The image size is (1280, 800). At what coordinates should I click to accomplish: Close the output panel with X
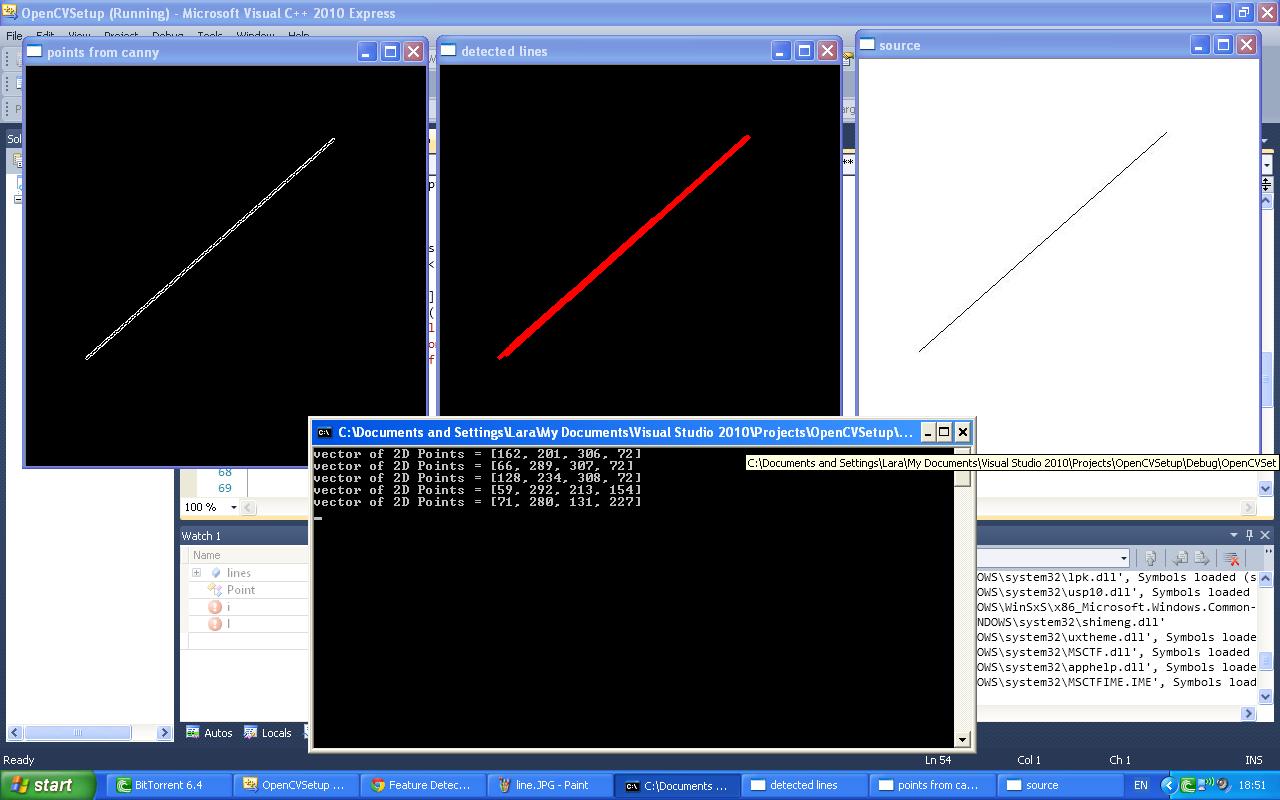point(1265,535)
